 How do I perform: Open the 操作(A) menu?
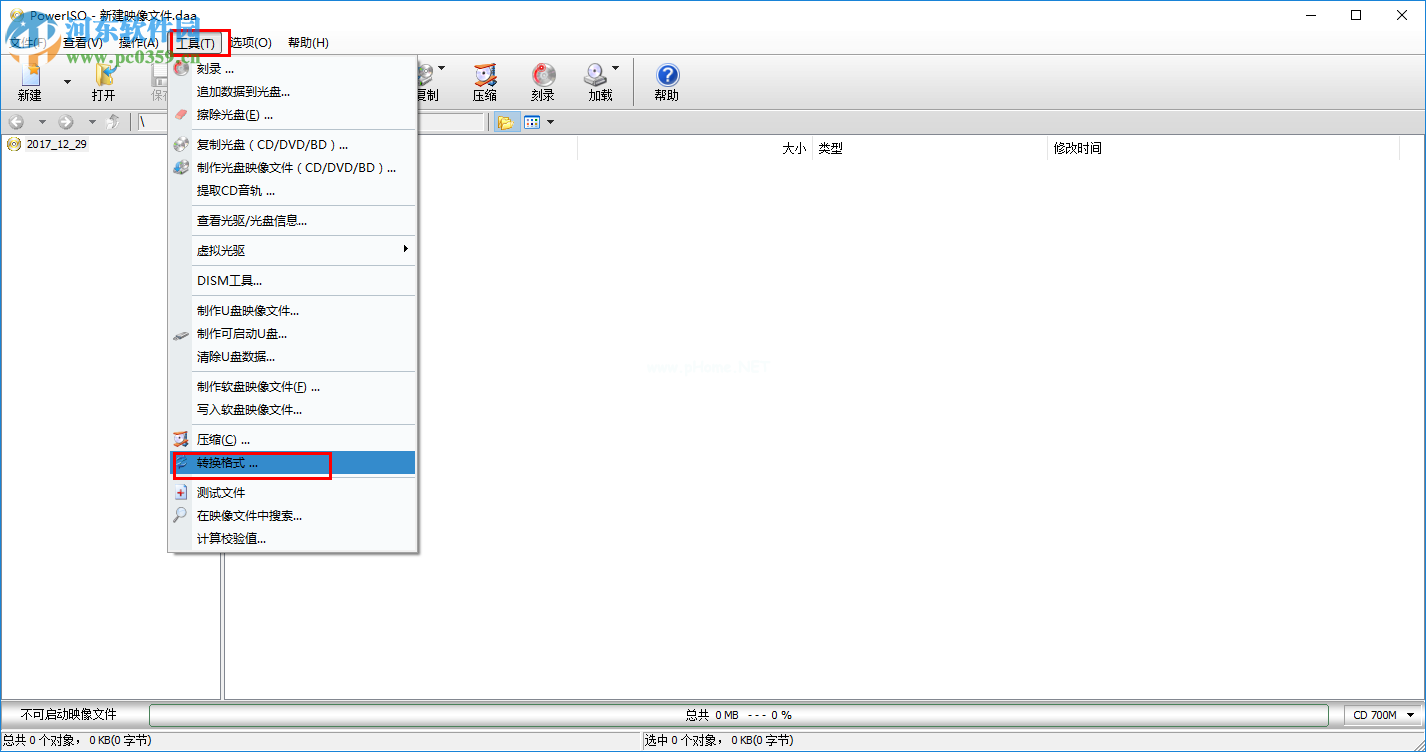(139, 43)
